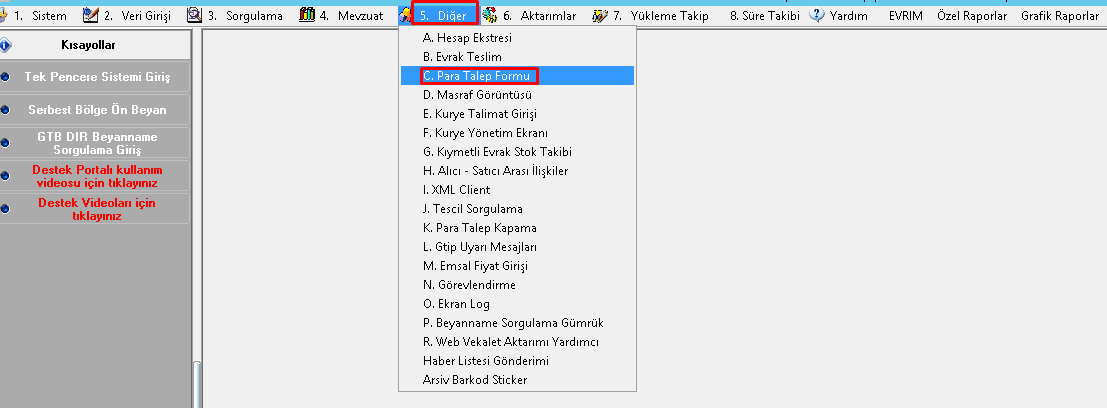Screen dimensions: 1107x408
Task: Click bullet icon beside Serbest Bölge Ön Beyan
Action: pyautogui.click(x=6, y=110)
